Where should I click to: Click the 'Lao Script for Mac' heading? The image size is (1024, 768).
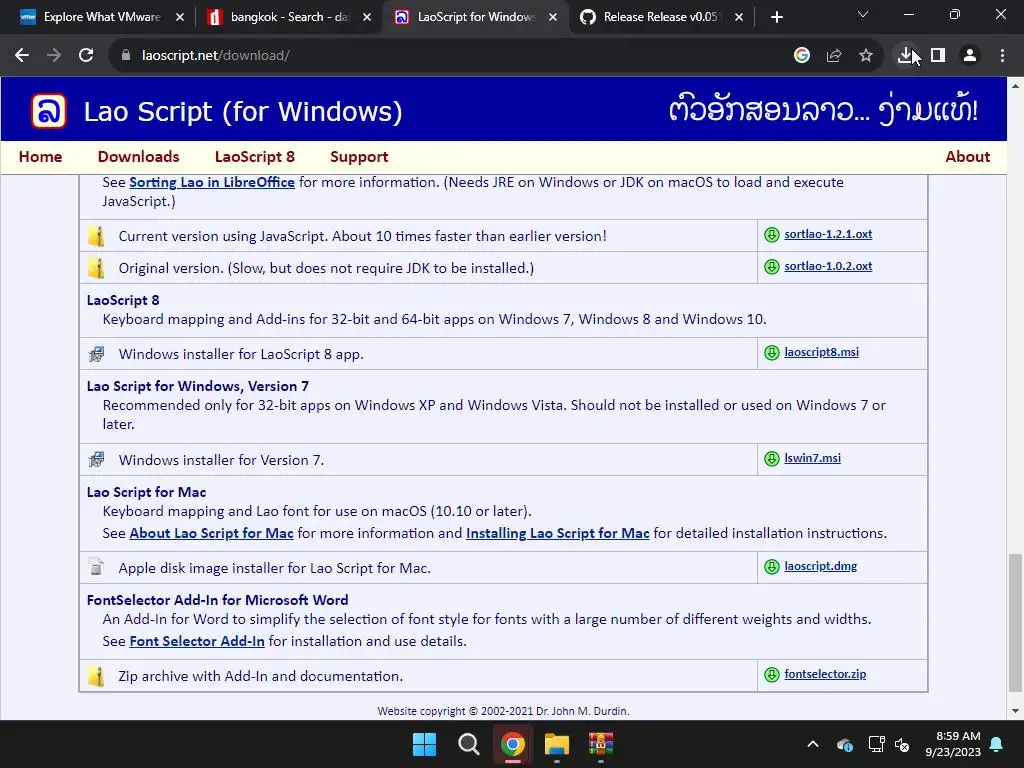pyautogui.click(x=146, y=492)
